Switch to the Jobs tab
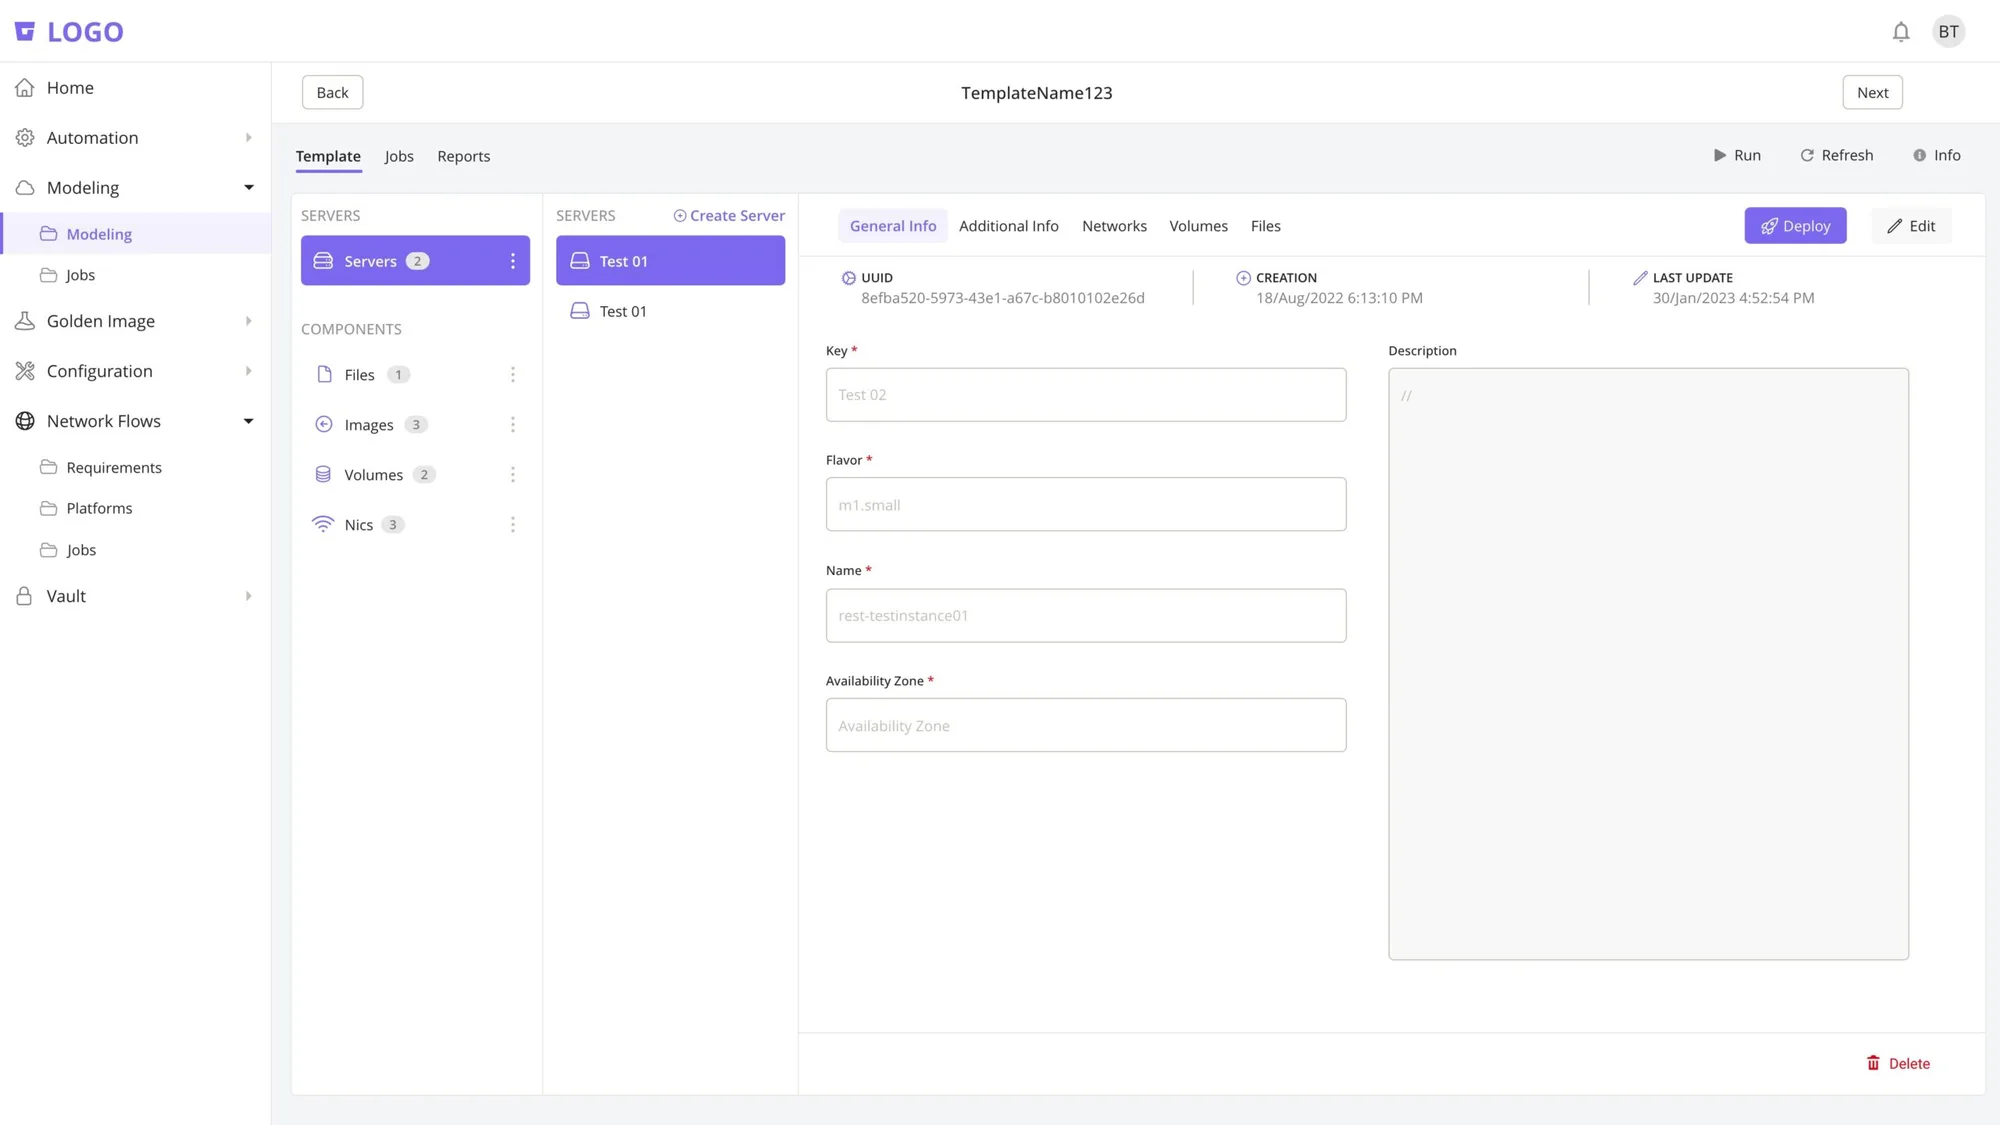Screen dimensions: 2000x1125 pyautogui.click(x=399, y=156)
